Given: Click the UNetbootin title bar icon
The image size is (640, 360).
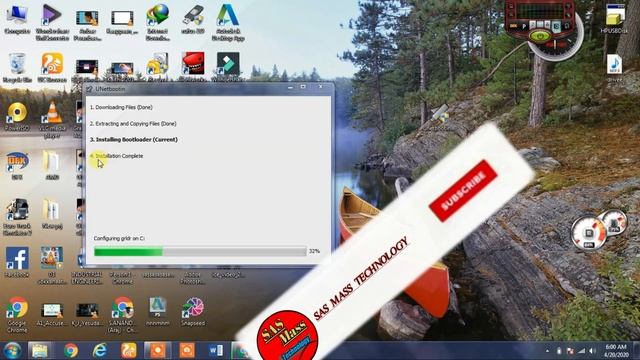Looking at the screenshot, I should click(89, 89).
